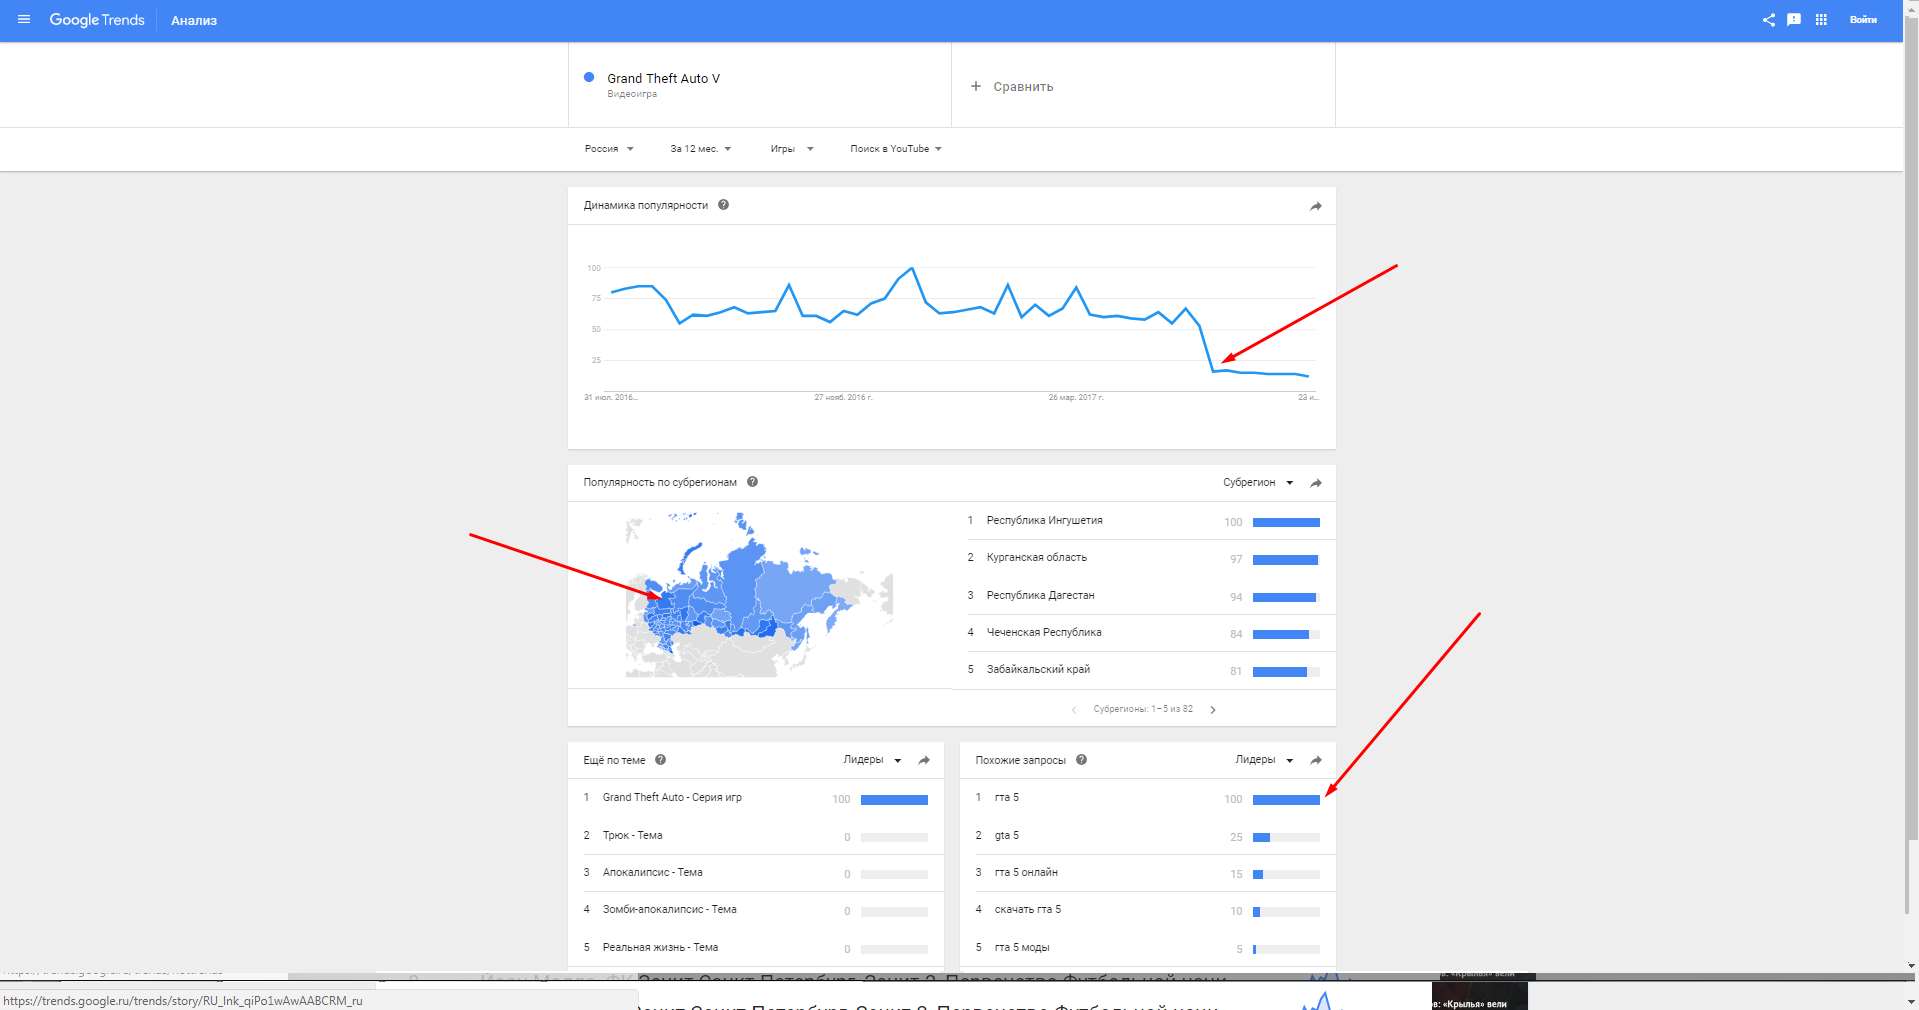Click Сравнить to add comparison

pos(1012,87)
